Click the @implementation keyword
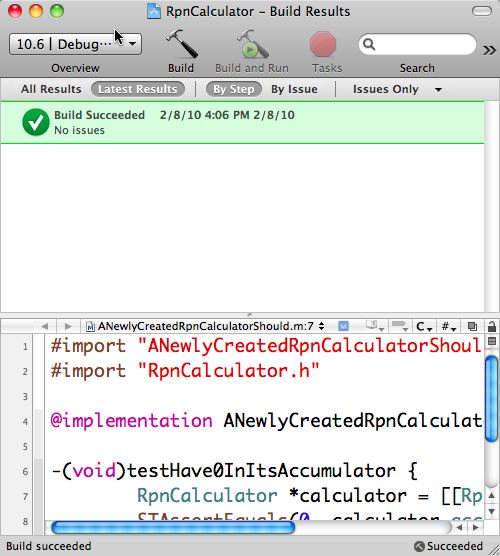This screenshot has height=556, width=500. (132, 421)
